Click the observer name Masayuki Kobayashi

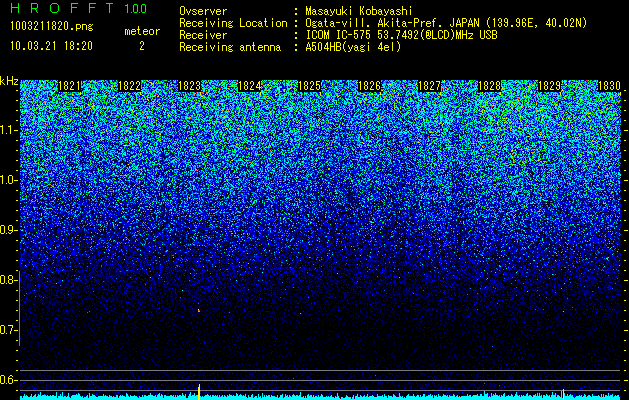coord(359,11)
